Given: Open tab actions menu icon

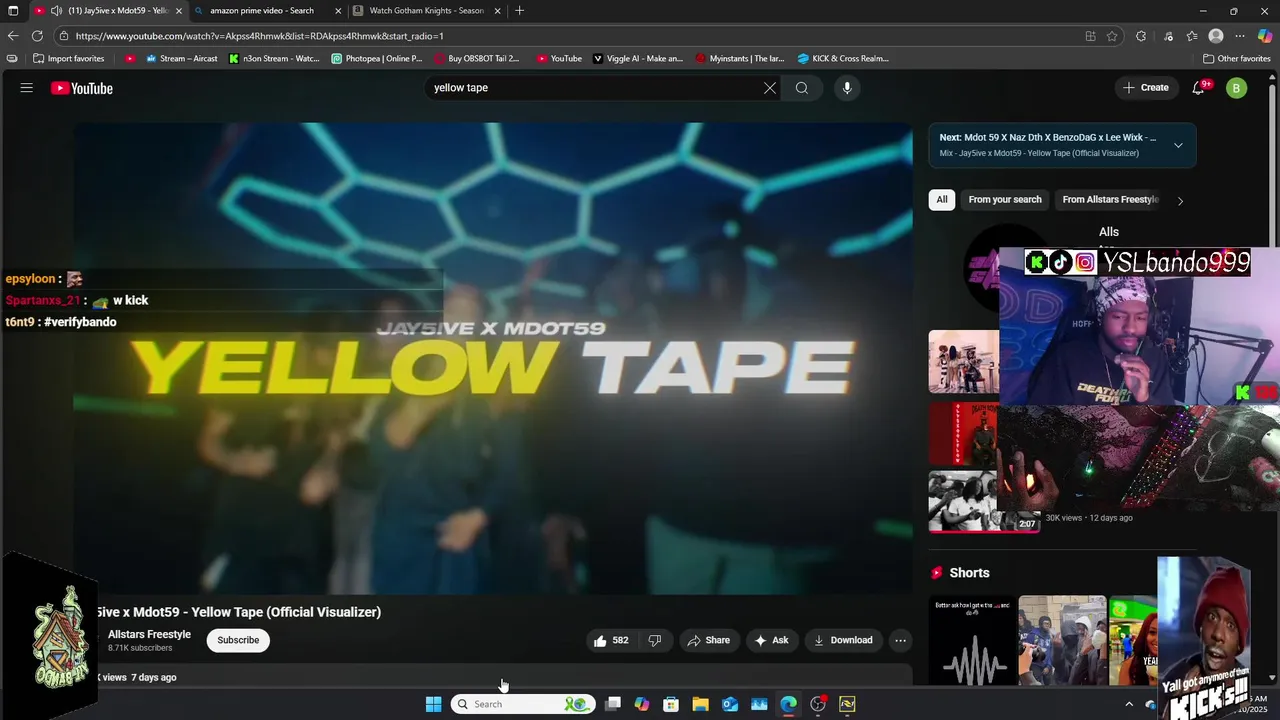Looking at the screenshot, I should (x=13, y=10).
